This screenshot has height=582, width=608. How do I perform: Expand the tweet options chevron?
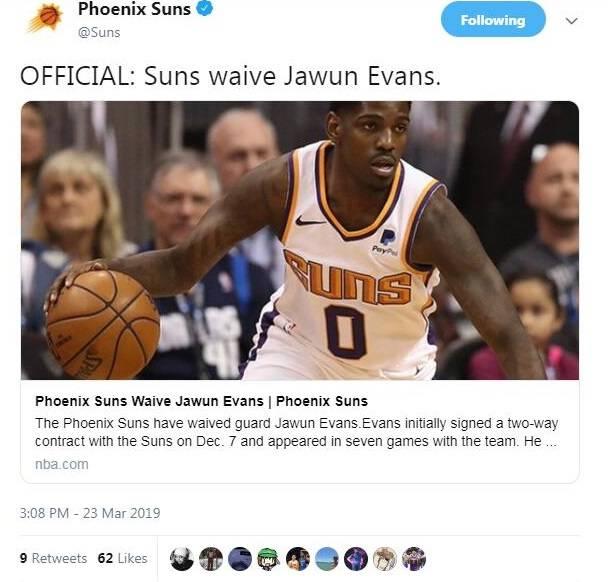(572, 21)
